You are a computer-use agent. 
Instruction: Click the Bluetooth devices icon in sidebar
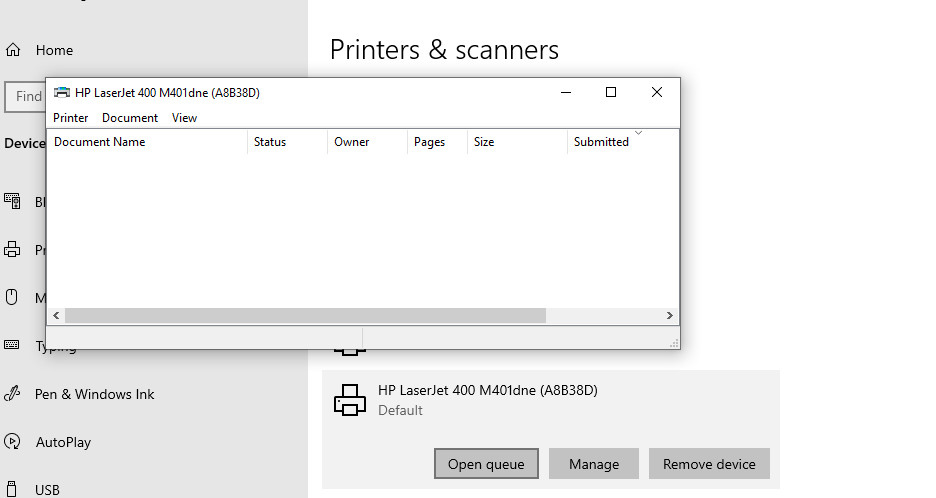point(13,201)
